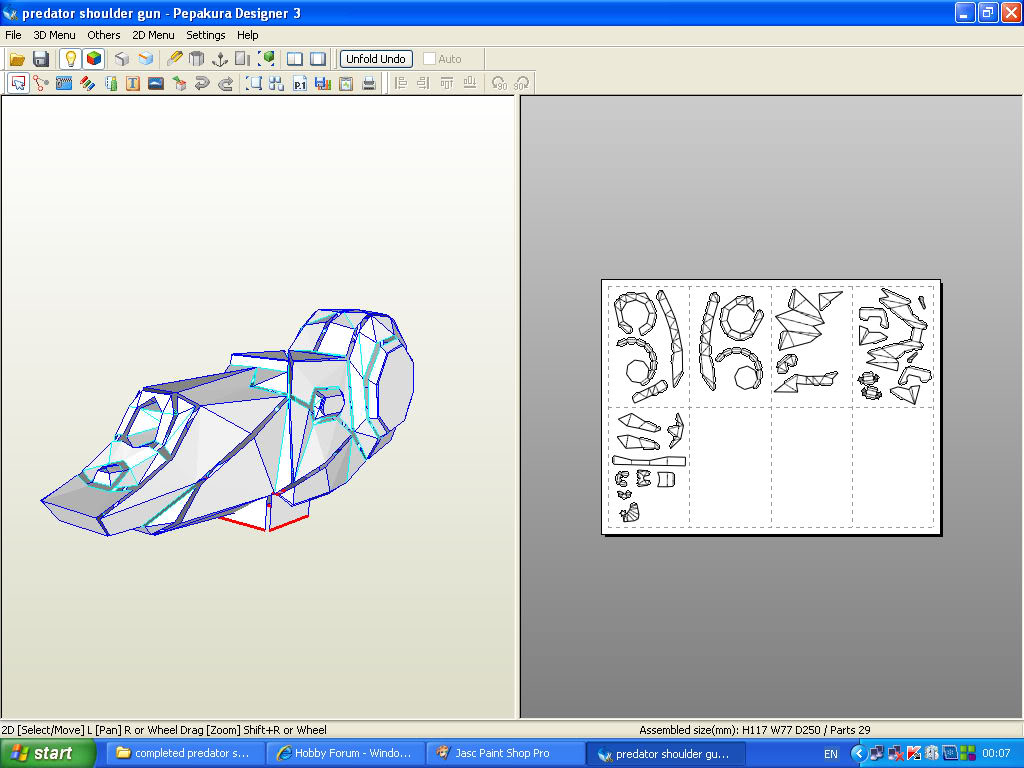This screenshot has width=1024, height=768.
Task: Click the 00:07 taskbar clock
Action: (997, 754)
